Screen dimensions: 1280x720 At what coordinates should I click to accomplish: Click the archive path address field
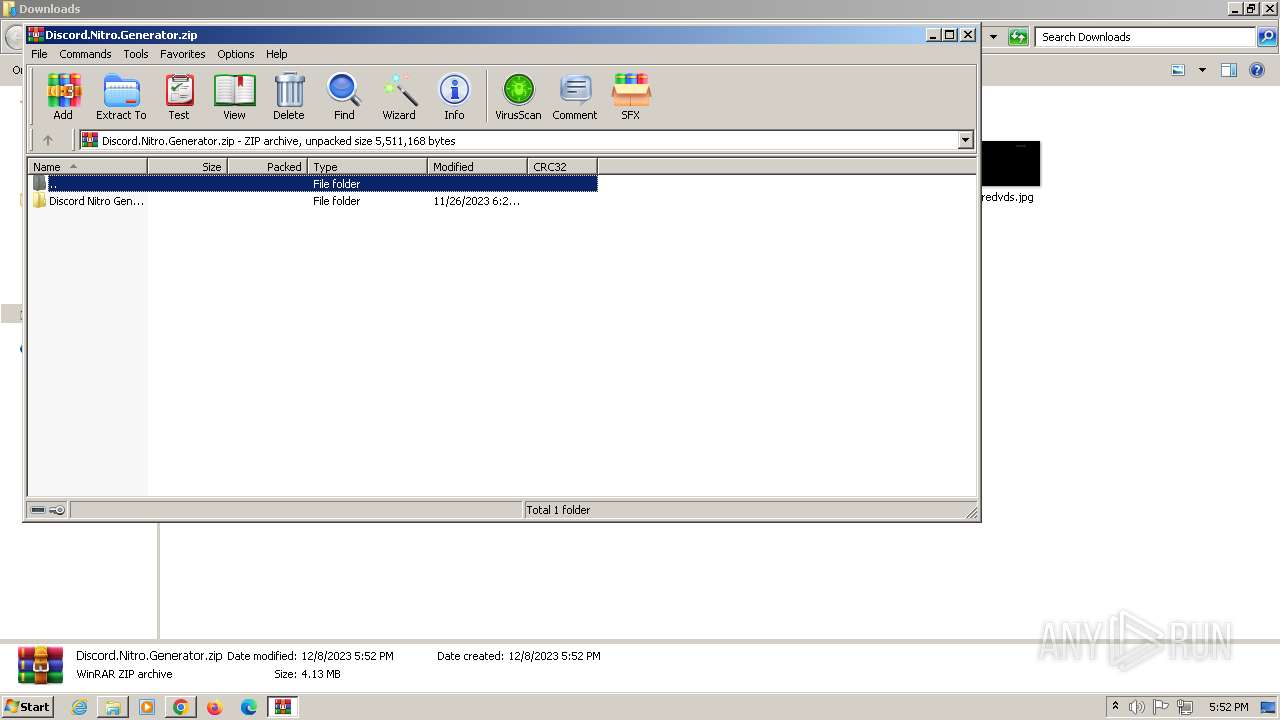coord(518,141)
